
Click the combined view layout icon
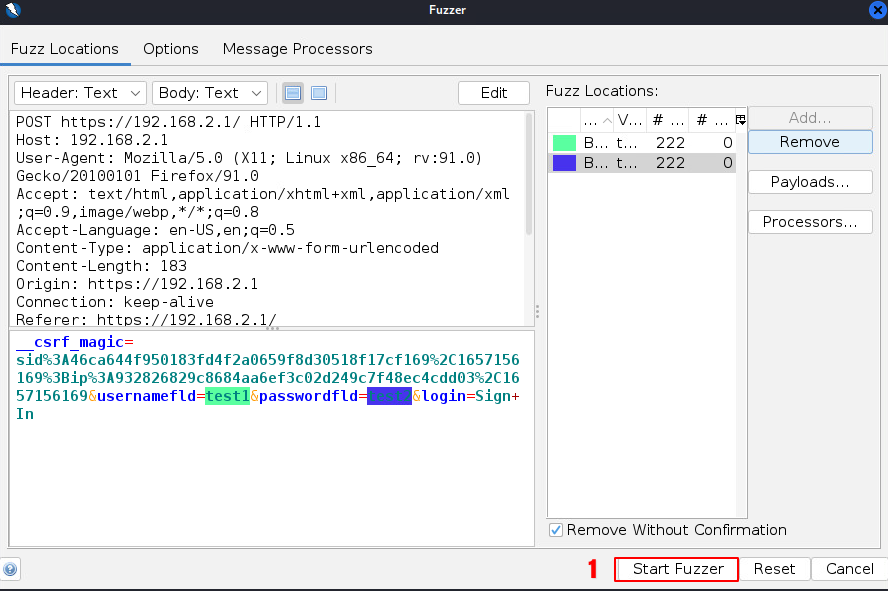pos(319,93)
